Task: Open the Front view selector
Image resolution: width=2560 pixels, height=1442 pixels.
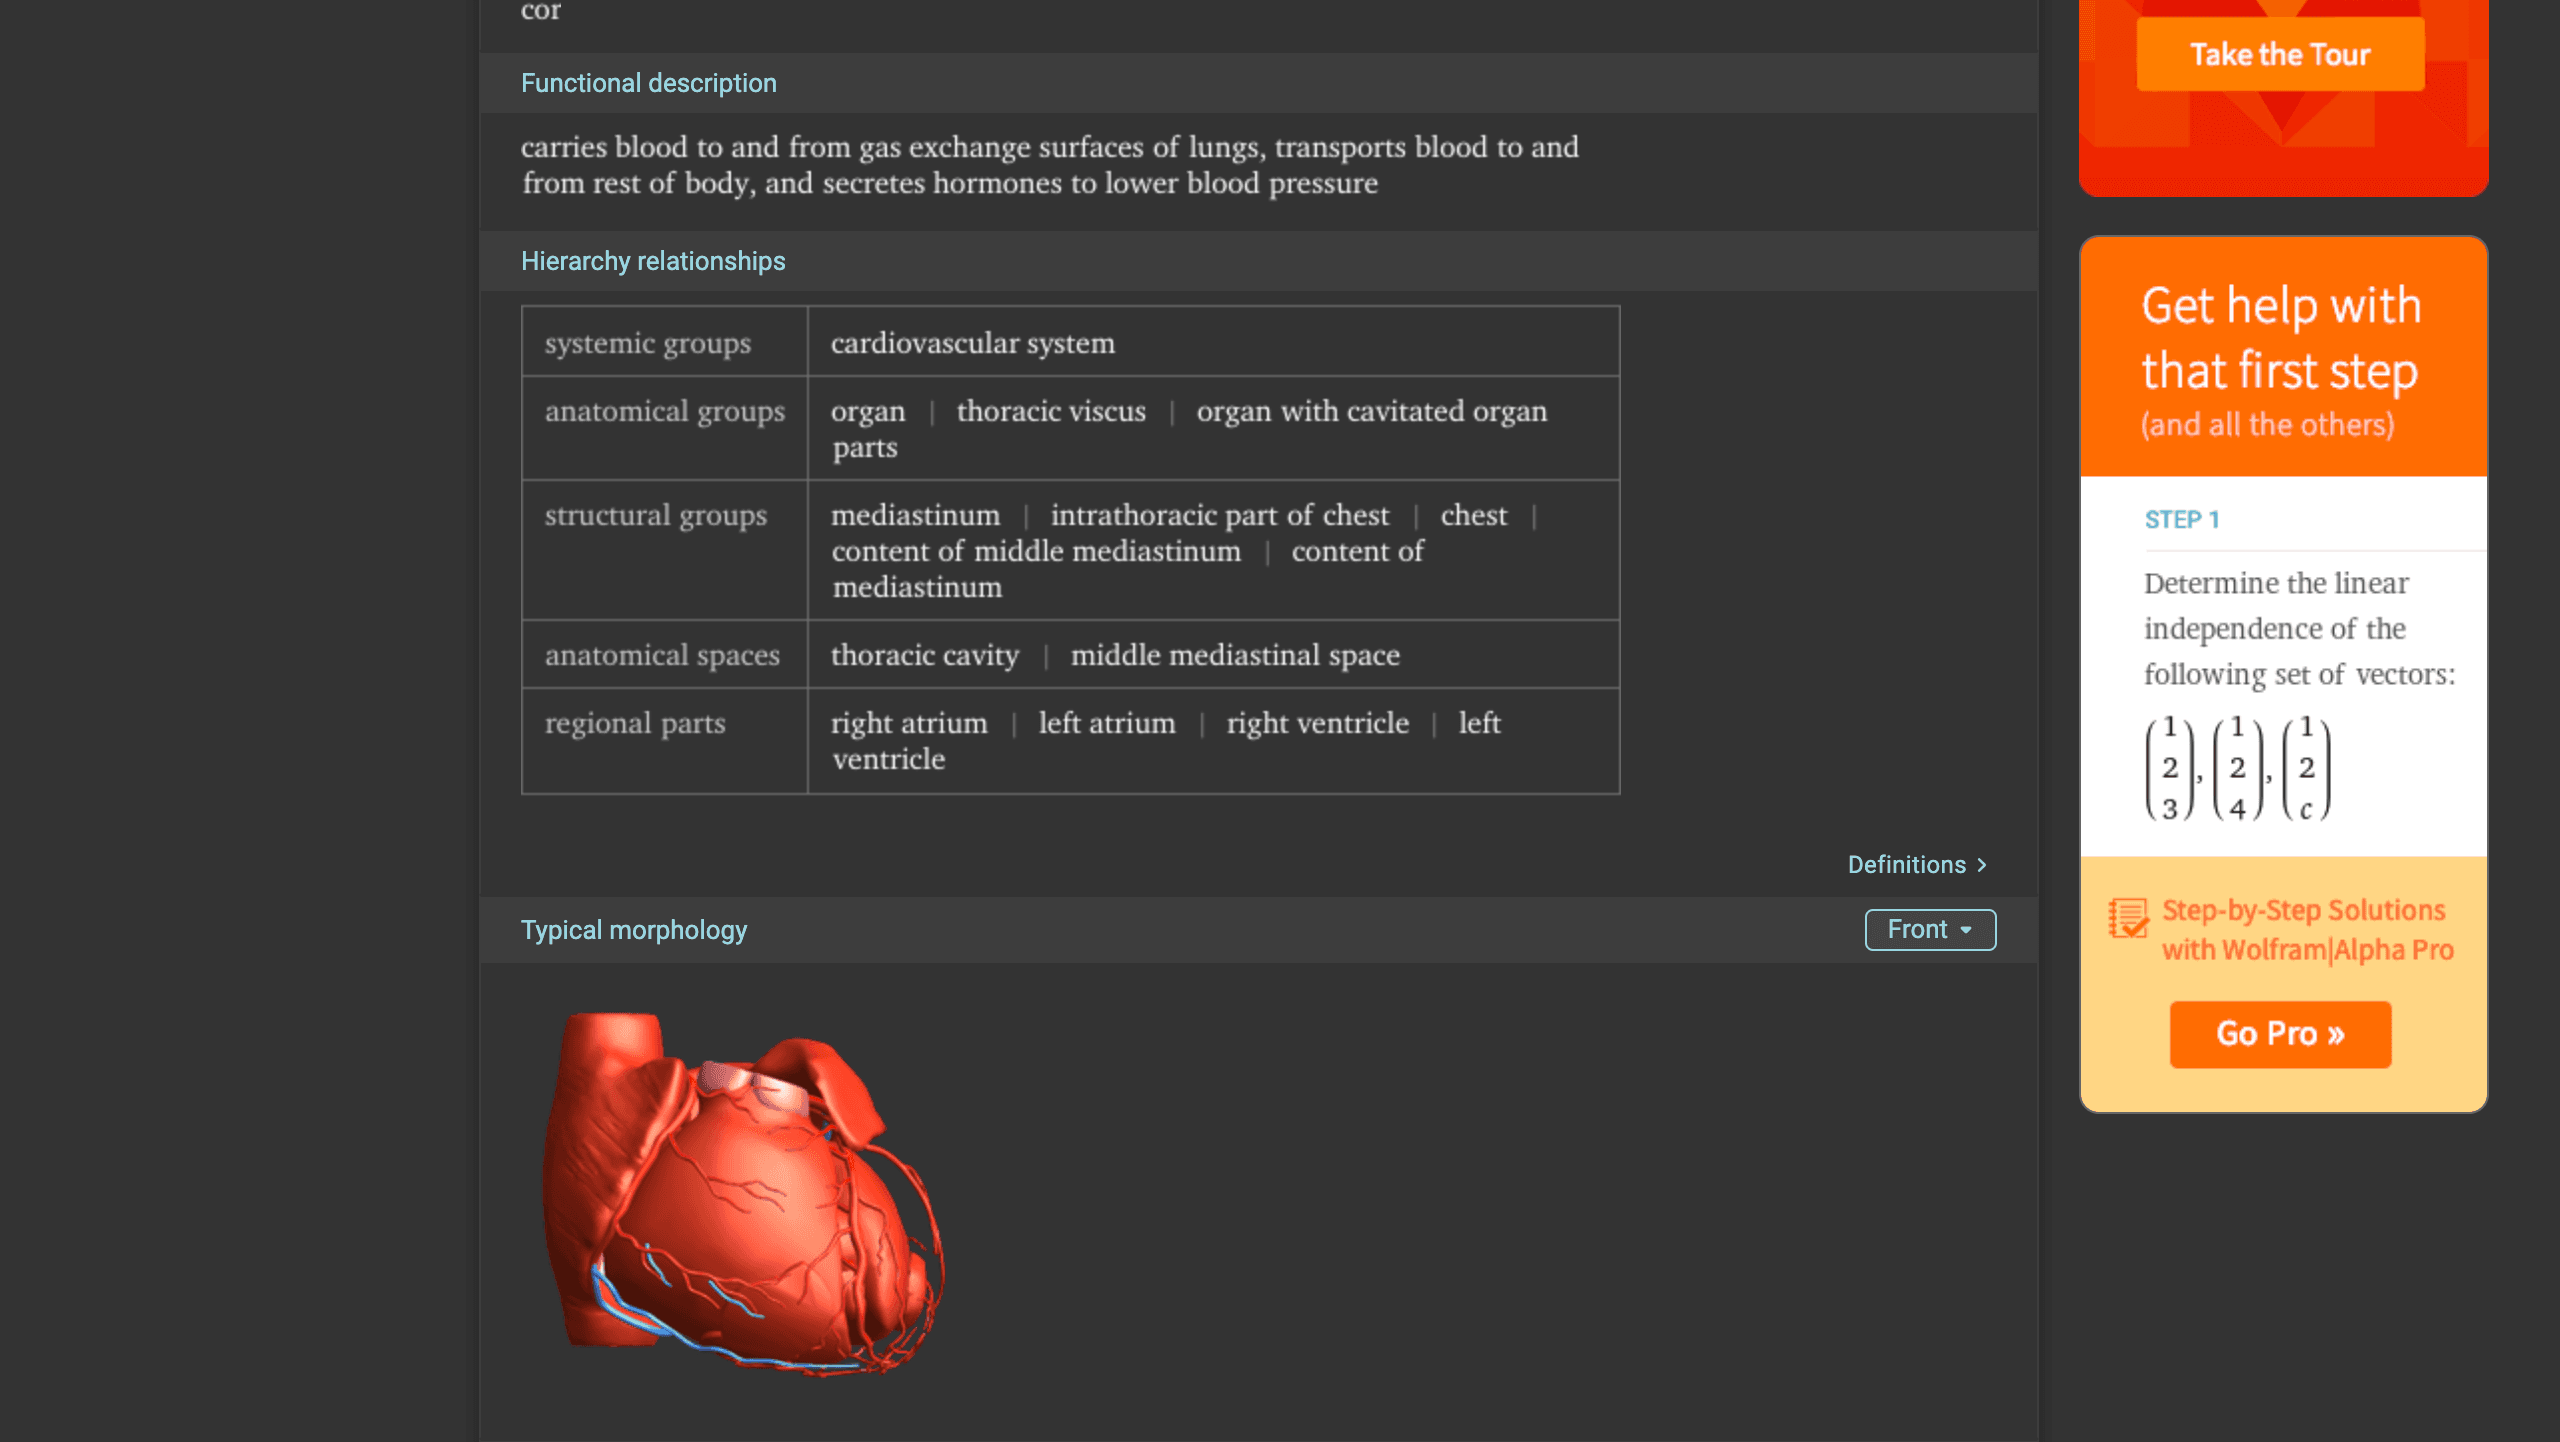Action: point(1929,929)
